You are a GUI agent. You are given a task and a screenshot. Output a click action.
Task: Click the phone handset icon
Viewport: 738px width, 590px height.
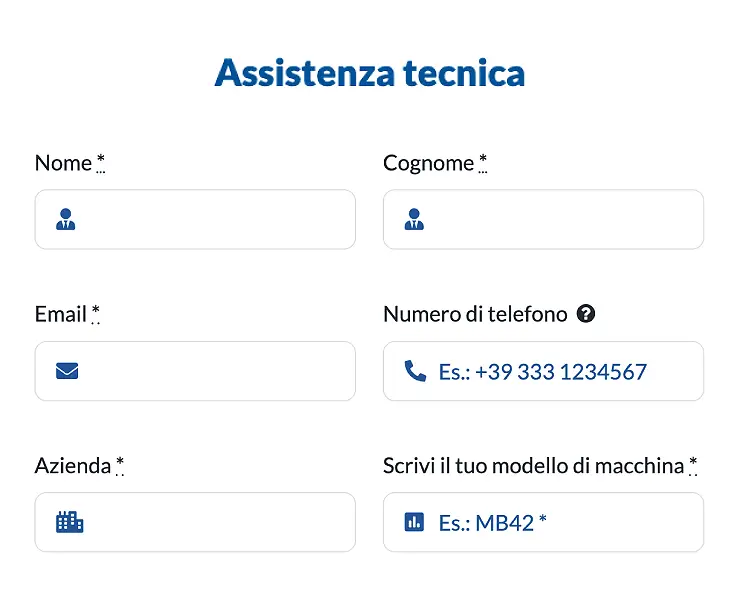[x=415, y=371]
